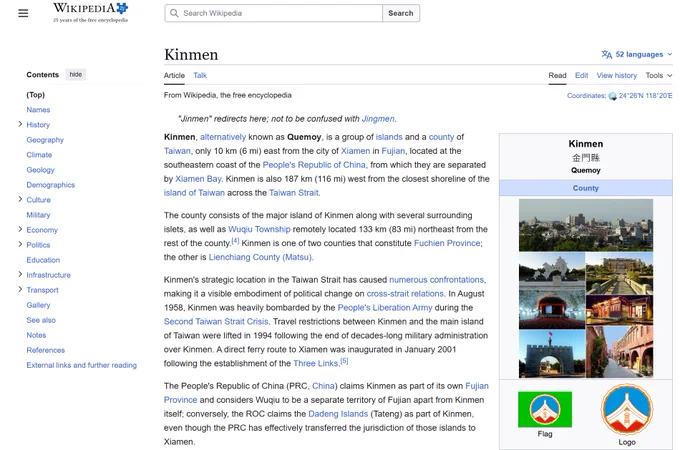Viewport: 680px width, 450px height.
Task: Click footnote reference [4]
Action: click(235, 241)
